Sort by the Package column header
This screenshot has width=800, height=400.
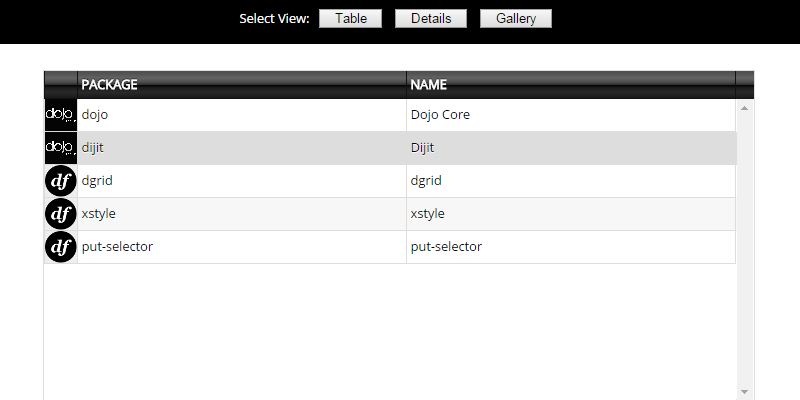click(x=242, y=85)
